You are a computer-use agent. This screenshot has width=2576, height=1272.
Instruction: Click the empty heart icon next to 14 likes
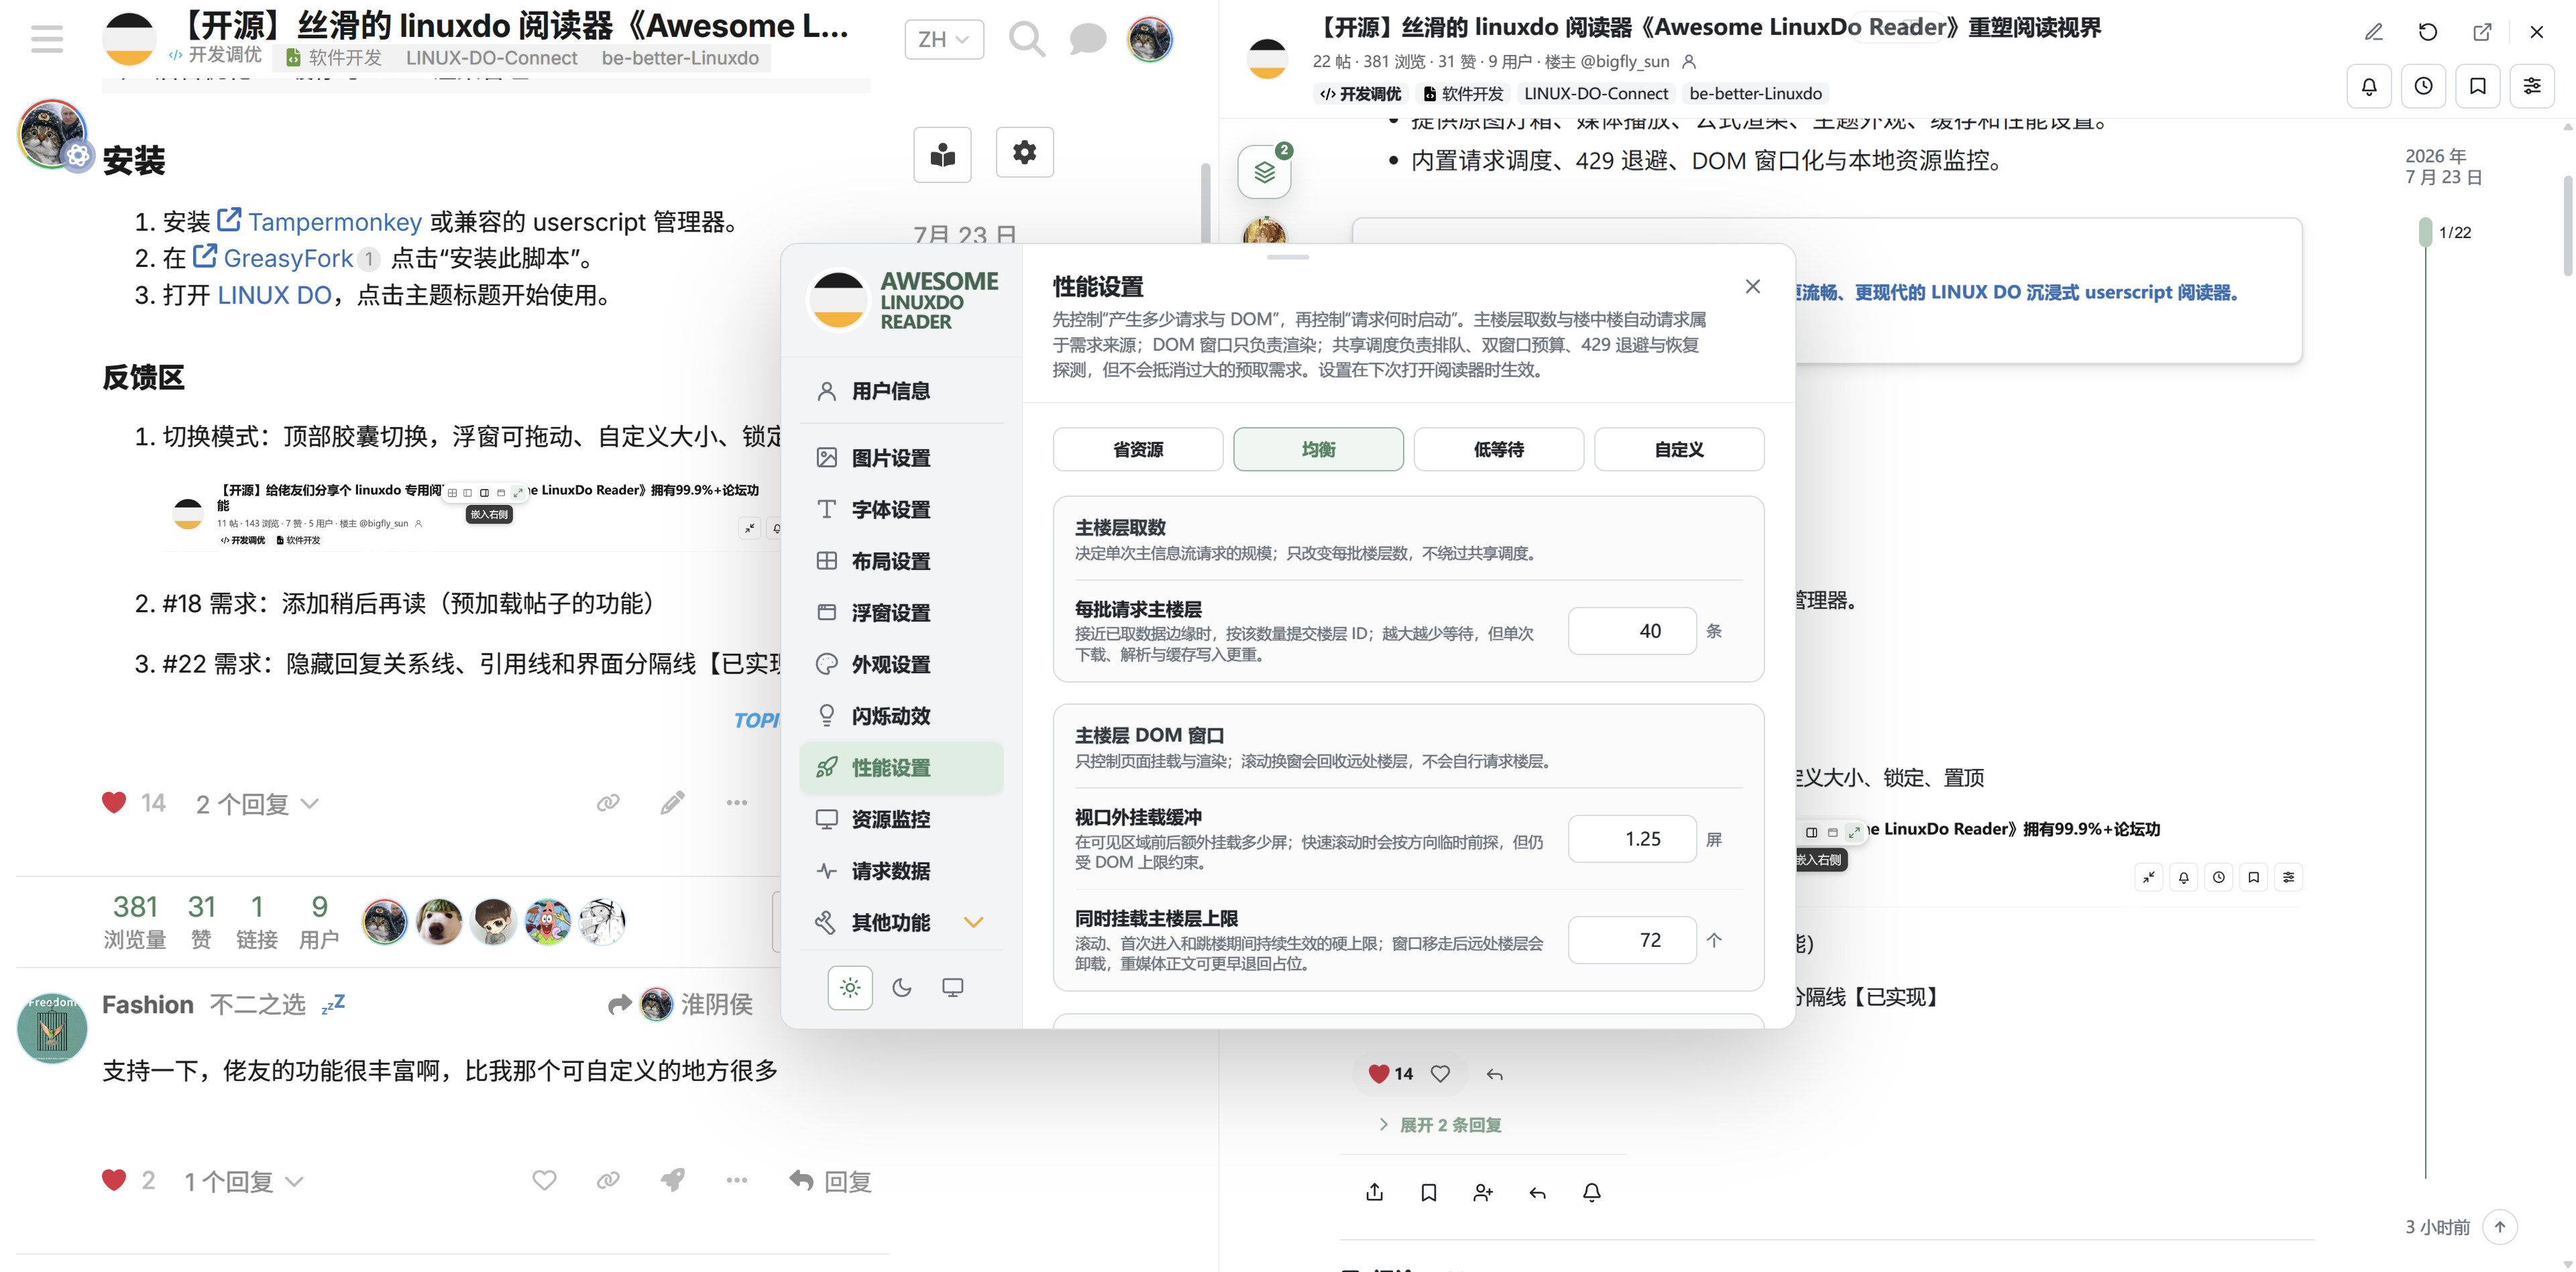coord(1440,1073)
